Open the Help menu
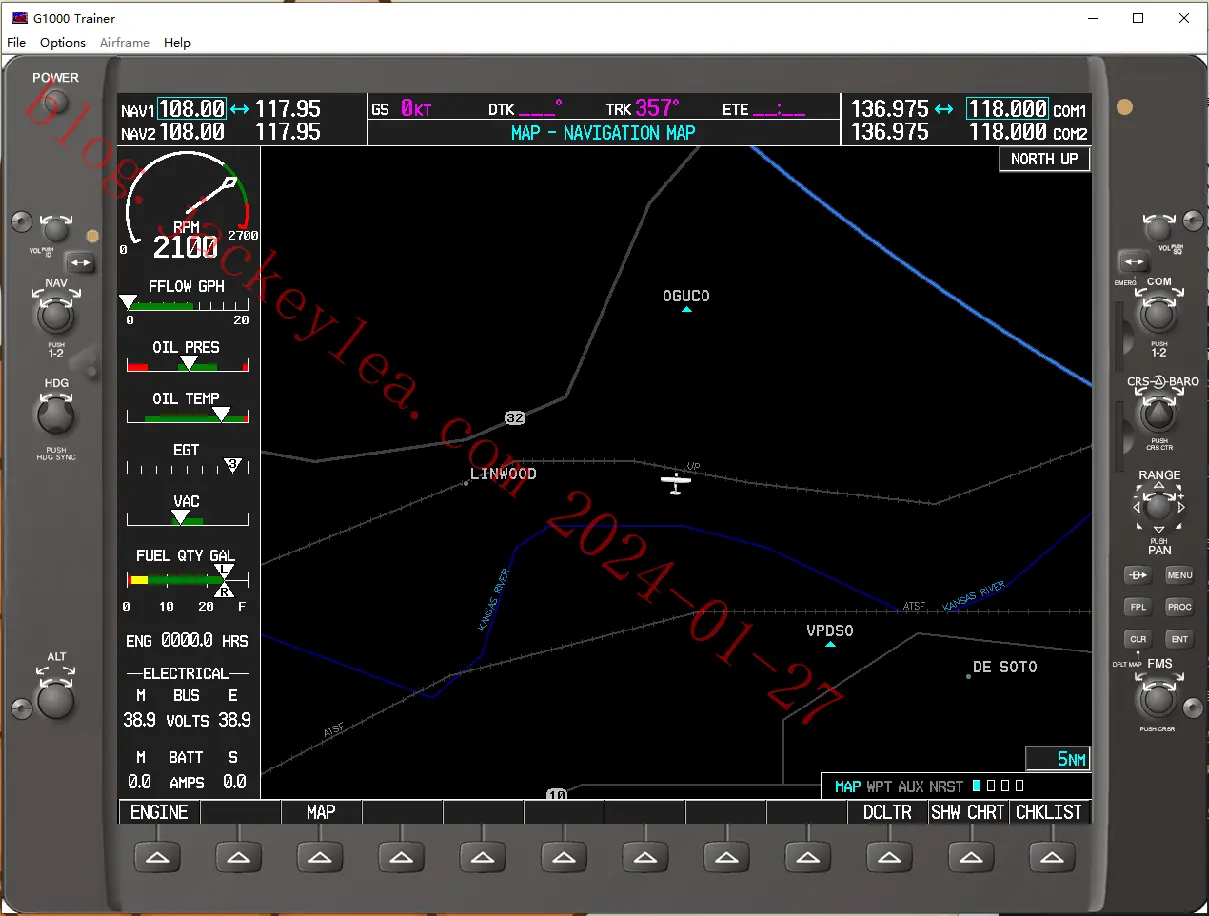 pos(177,43)
